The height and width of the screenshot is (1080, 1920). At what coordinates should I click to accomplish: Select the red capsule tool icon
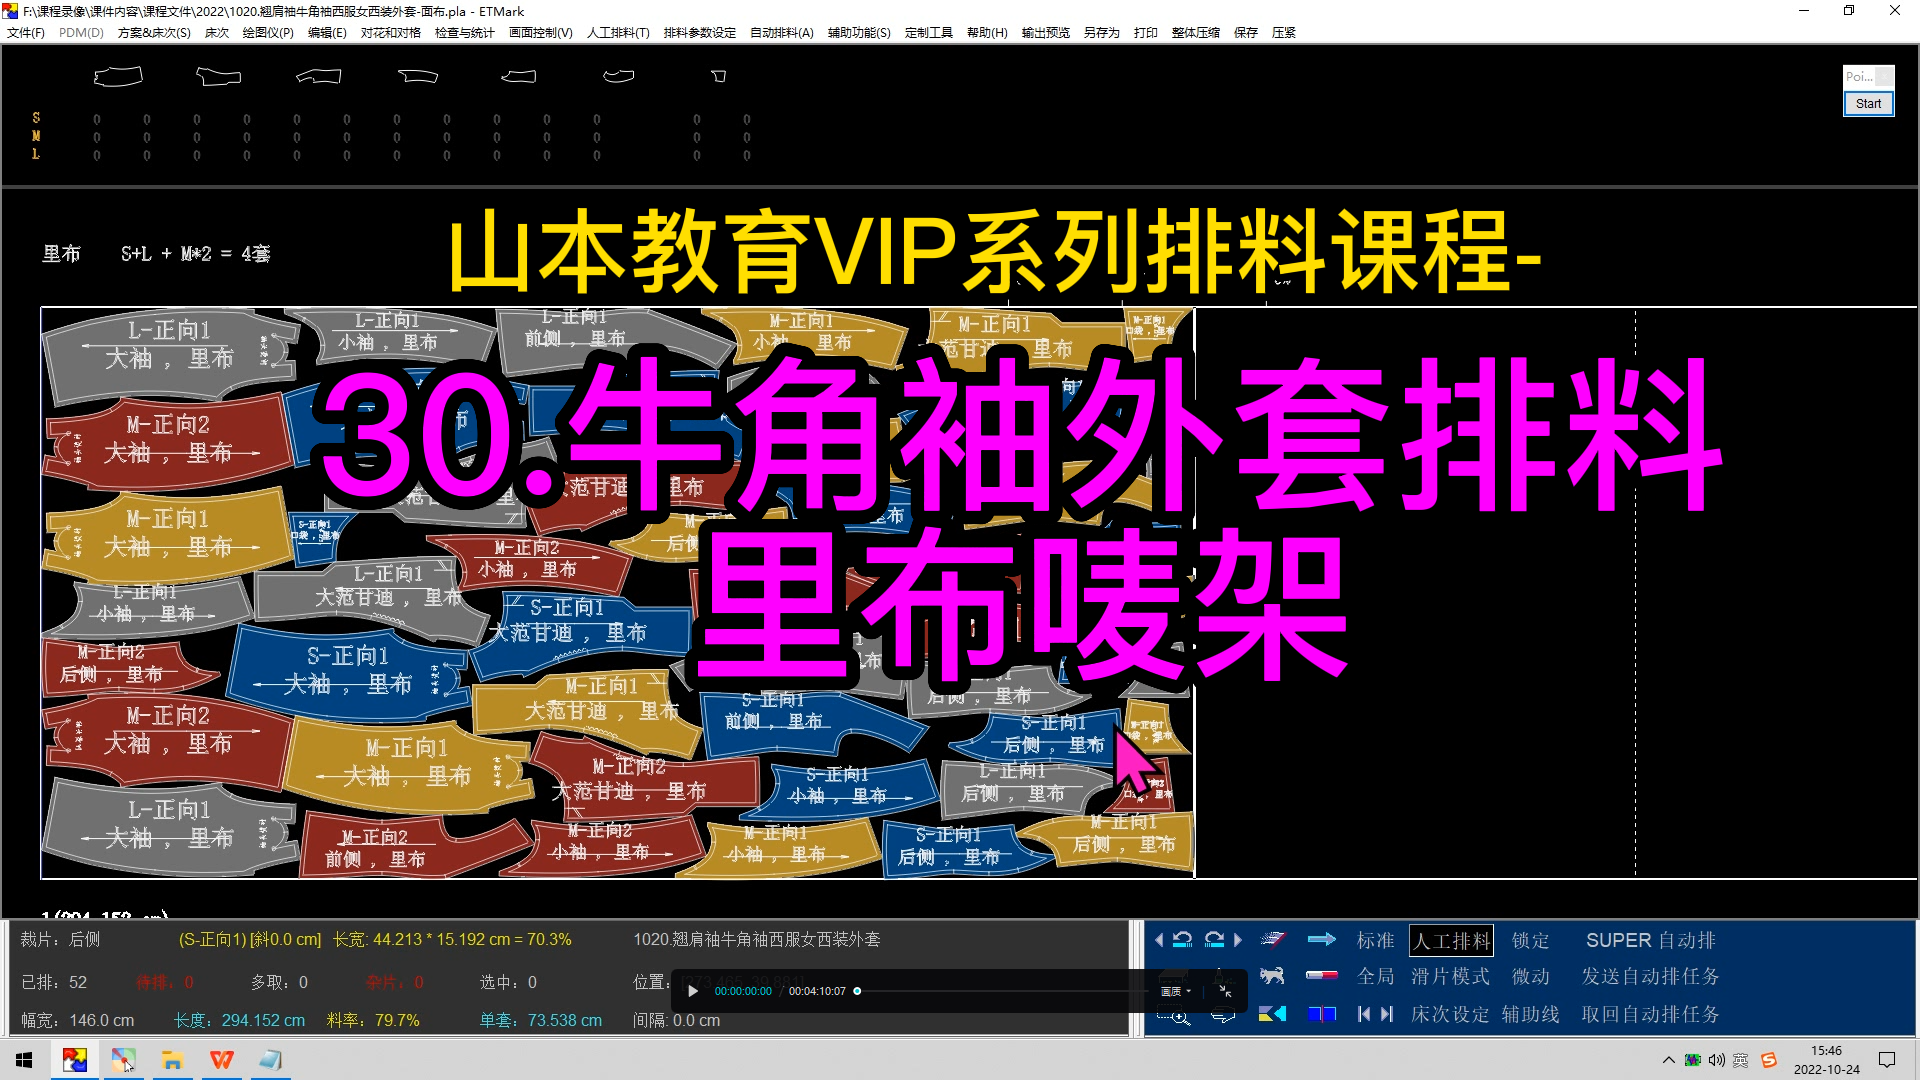1321,977
